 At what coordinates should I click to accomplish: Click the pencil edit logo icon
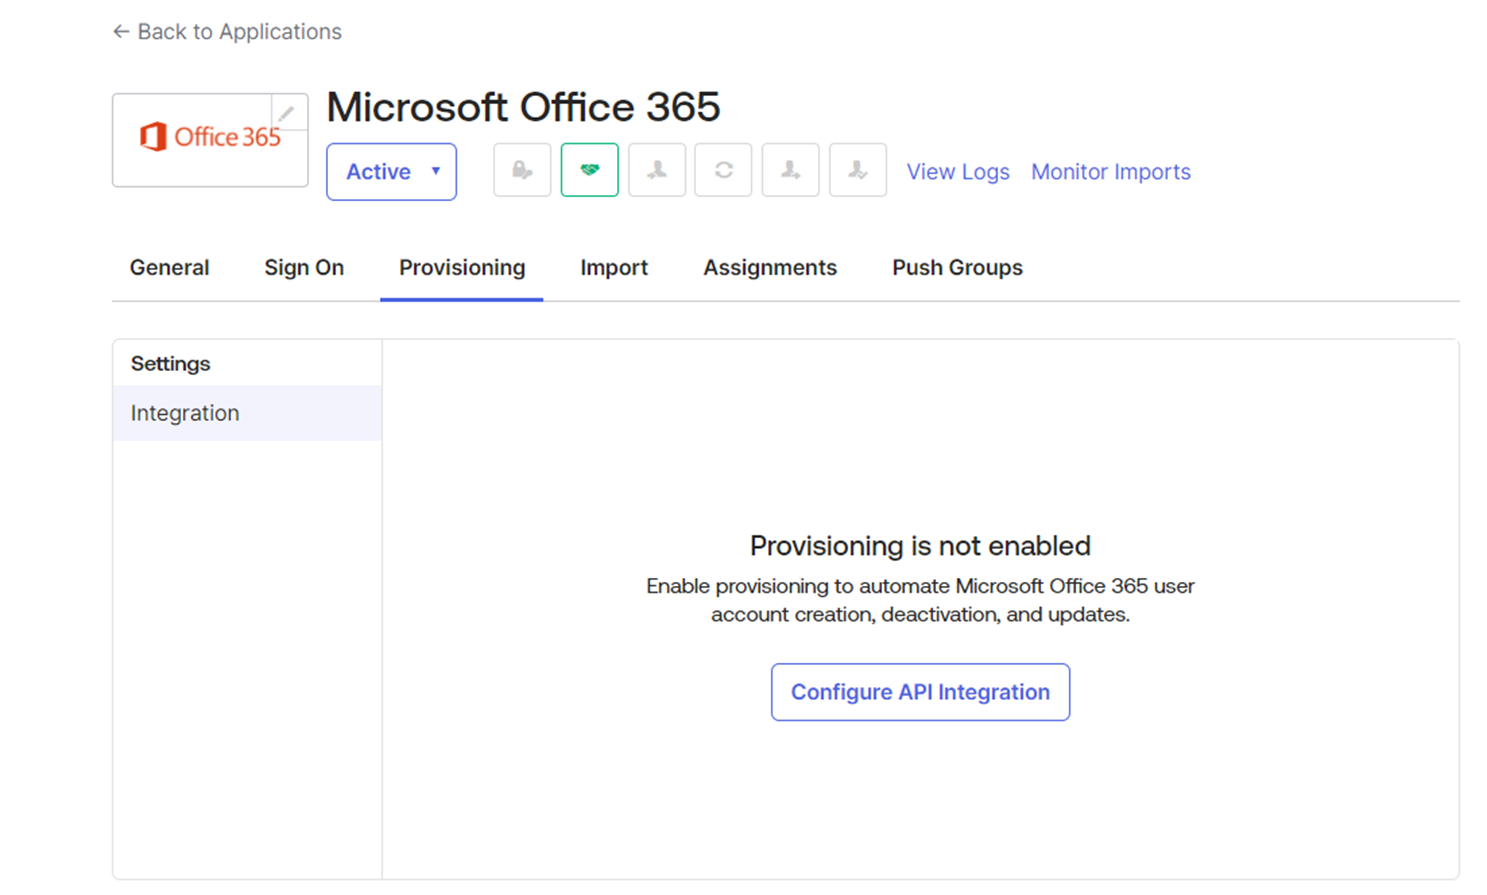click(x=287, y=113)
